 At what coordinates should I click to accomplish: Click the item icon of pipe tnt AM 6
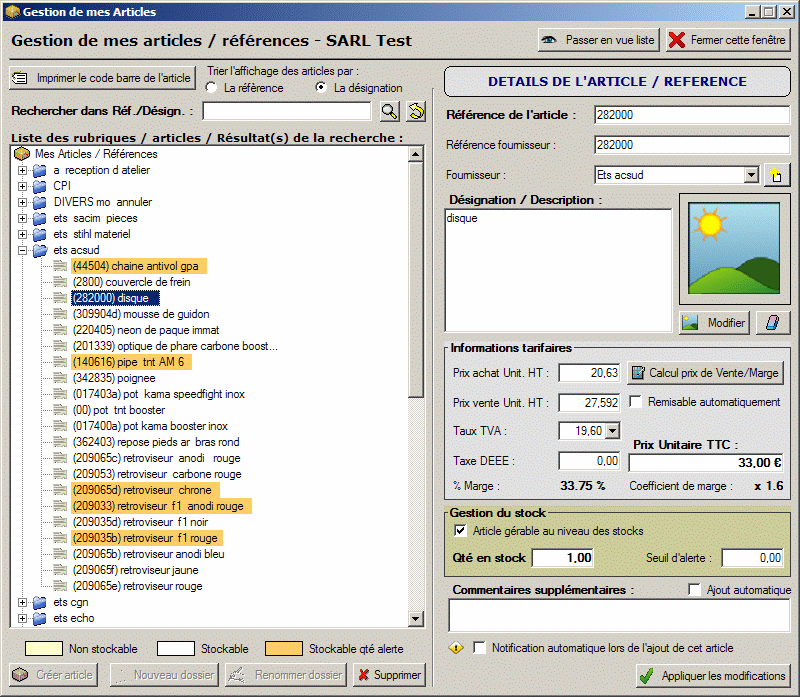click(x=60, y=362)
